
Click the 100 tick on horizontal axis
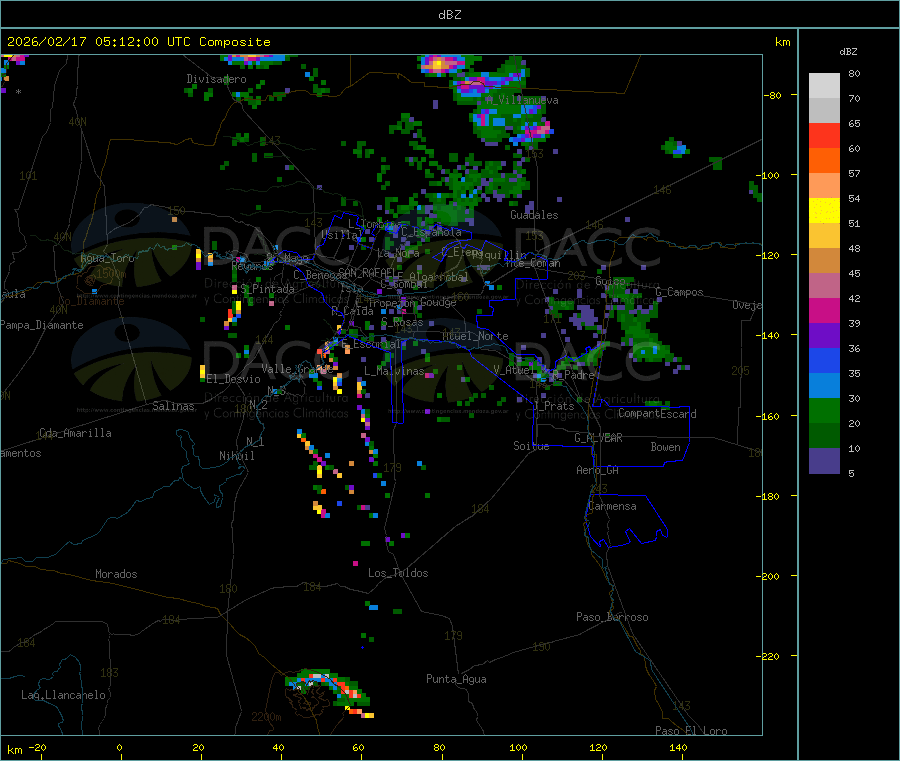click(x=518, y=748)
